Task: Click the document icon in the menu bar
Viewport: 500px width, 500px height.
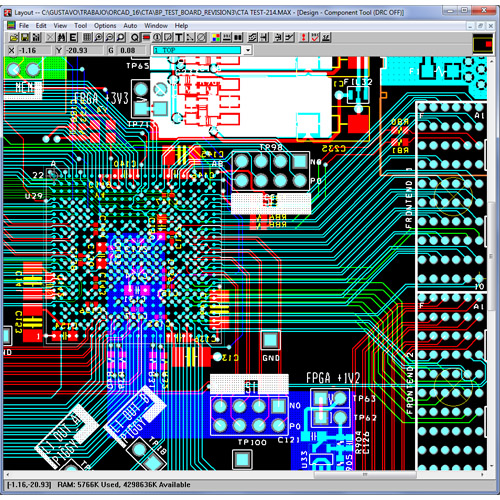Action: [x=11, y=26]
